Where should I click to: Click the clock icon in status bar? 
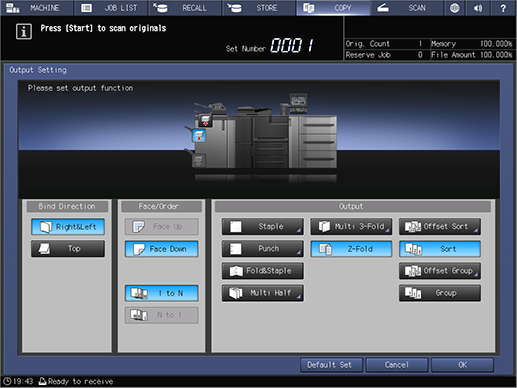click(x=7, y=381)
